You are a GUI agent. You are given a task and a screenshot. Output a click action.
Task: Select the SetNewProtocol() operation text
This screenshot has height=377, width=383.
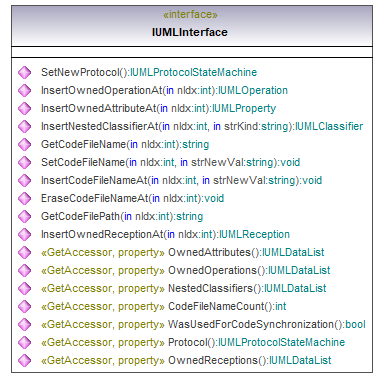149,72
